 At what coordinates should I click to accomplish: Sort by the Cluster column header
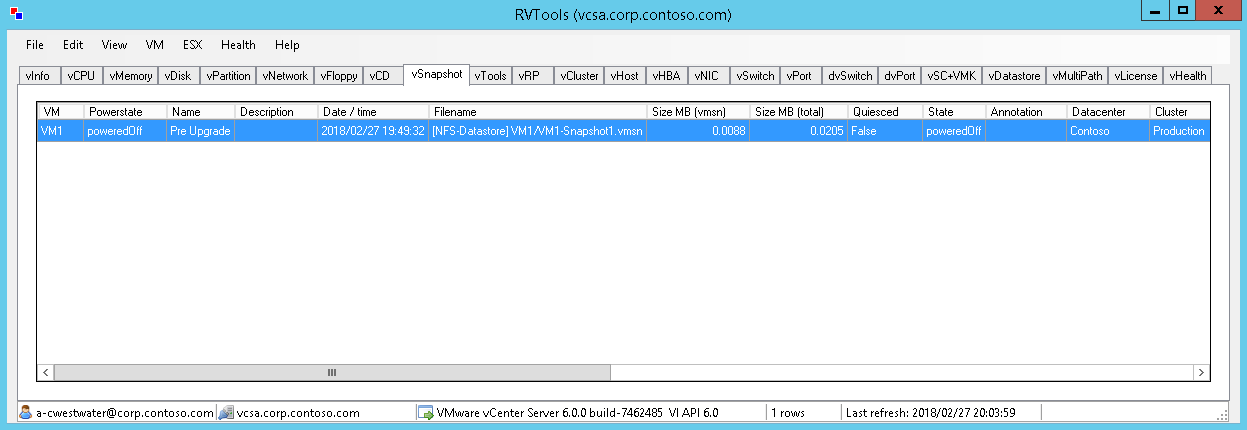pos(1180,112)
